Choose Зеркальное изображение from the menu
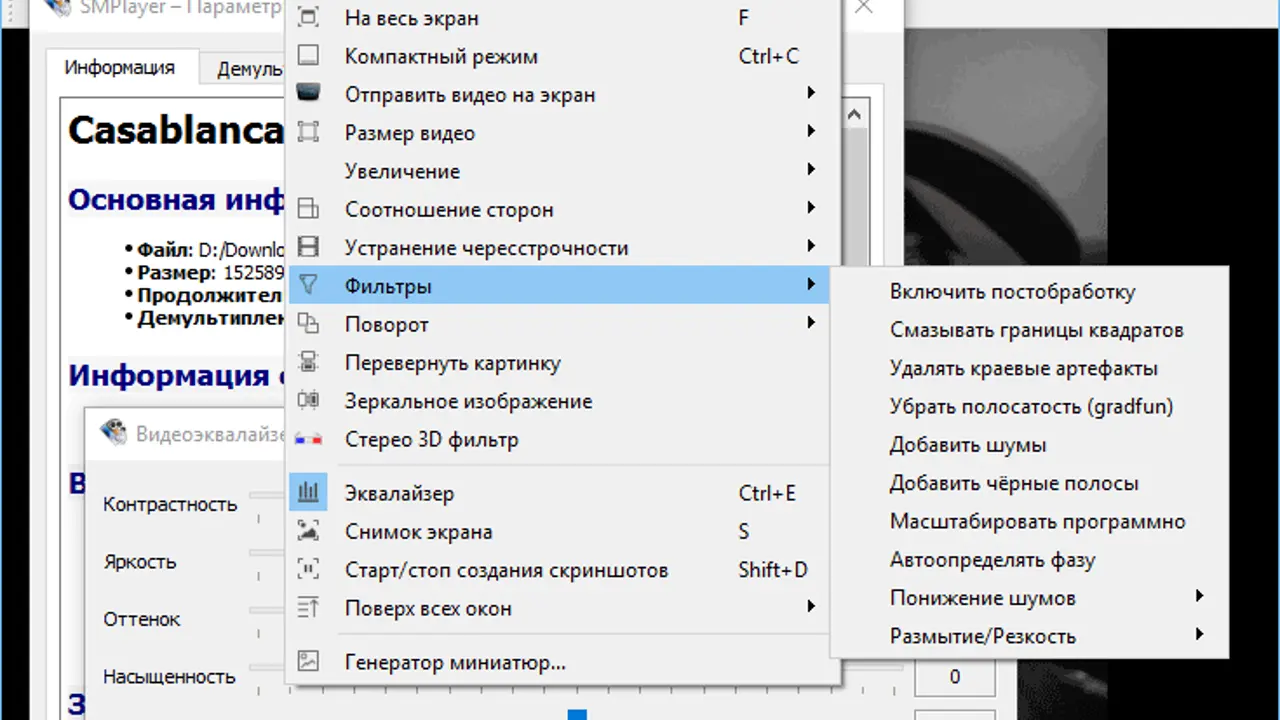1280x720 pixels. coord(468,401)
